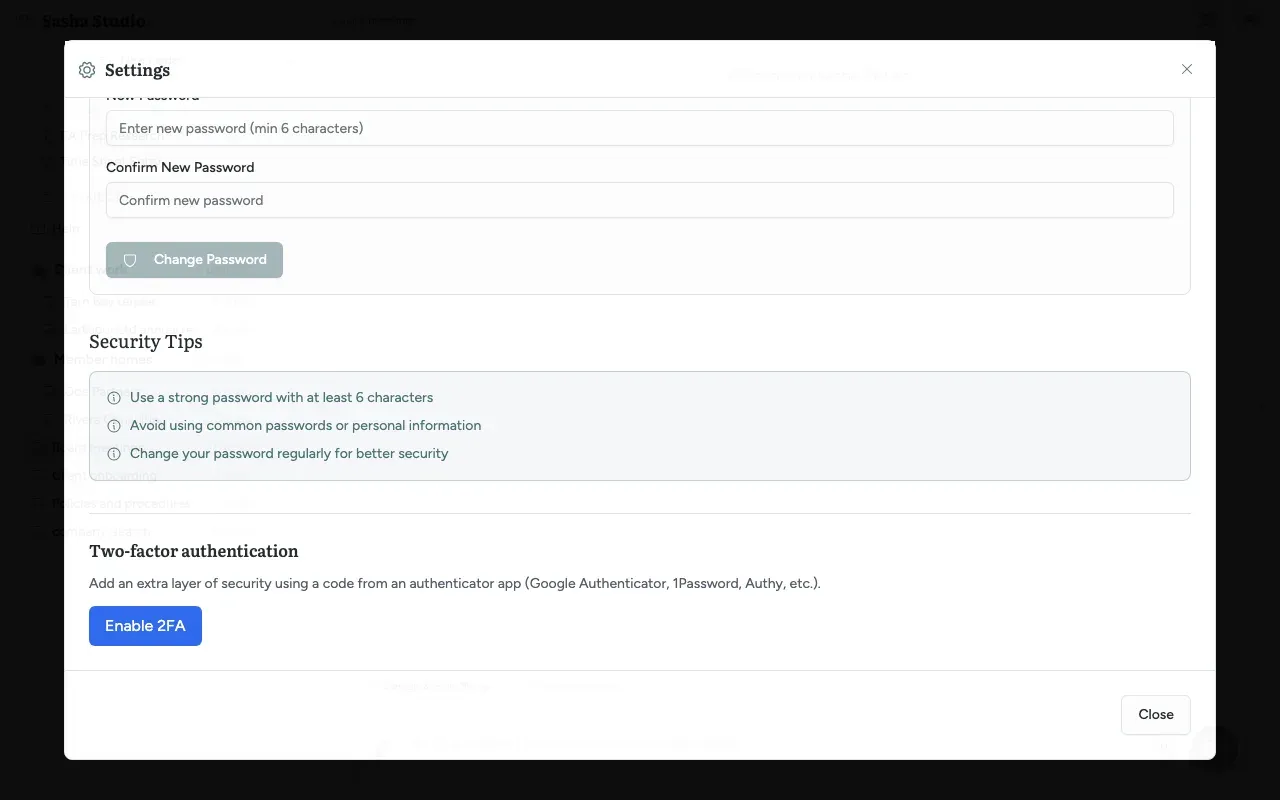Click the authenticator app description text
The height and width of the screenshot is (800, 1280).
455,583
